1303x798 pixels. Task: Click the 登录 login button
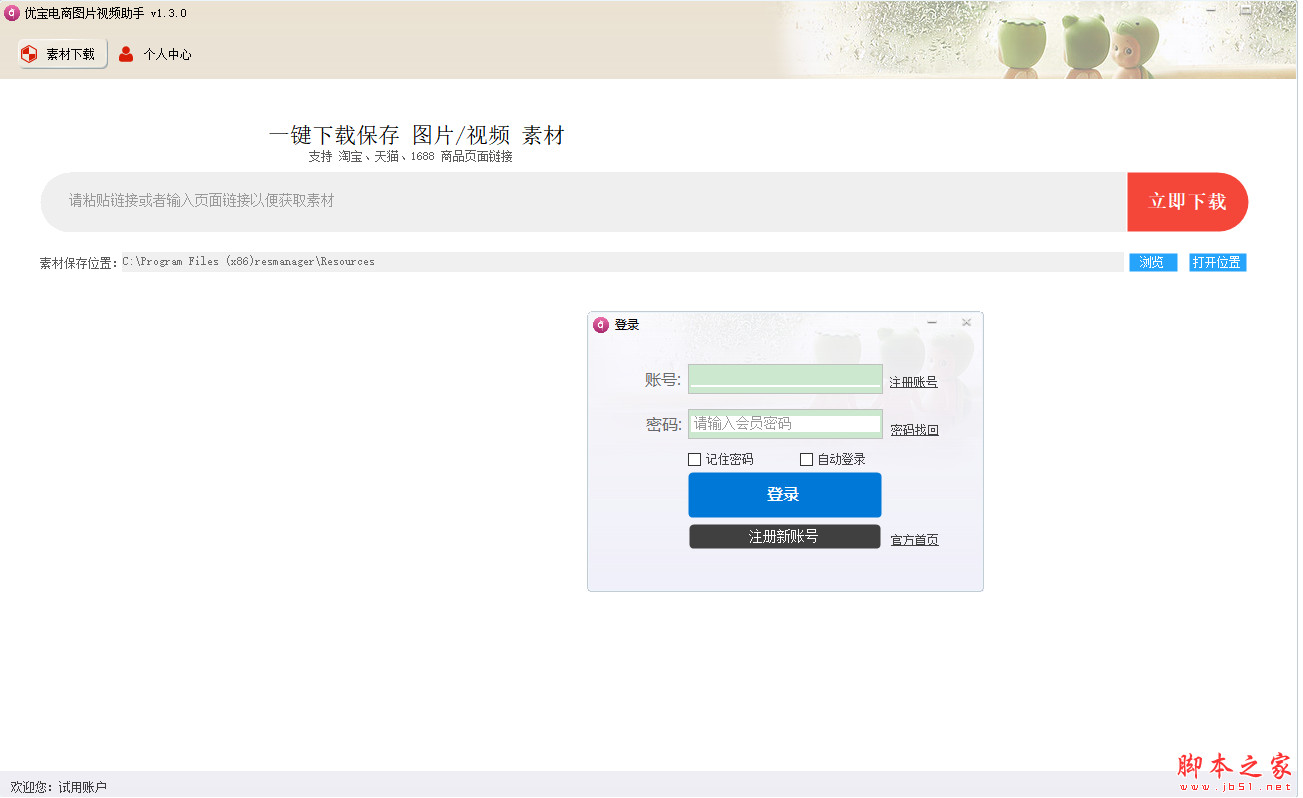(x=785, y=494)
